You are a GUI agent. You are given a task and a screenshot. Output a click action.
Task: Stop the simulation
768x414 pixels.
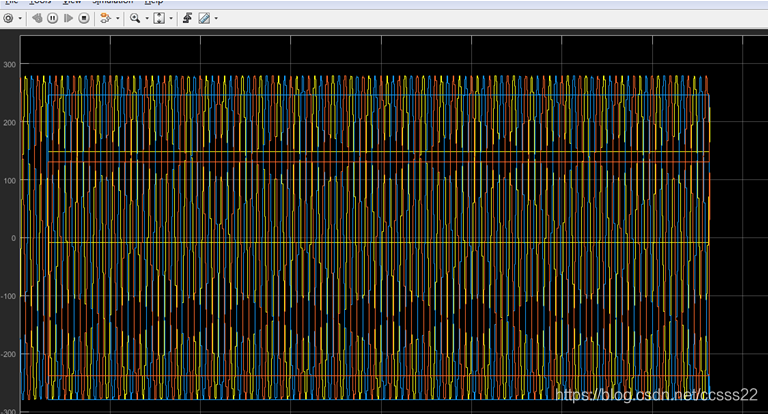click(84, 19)
